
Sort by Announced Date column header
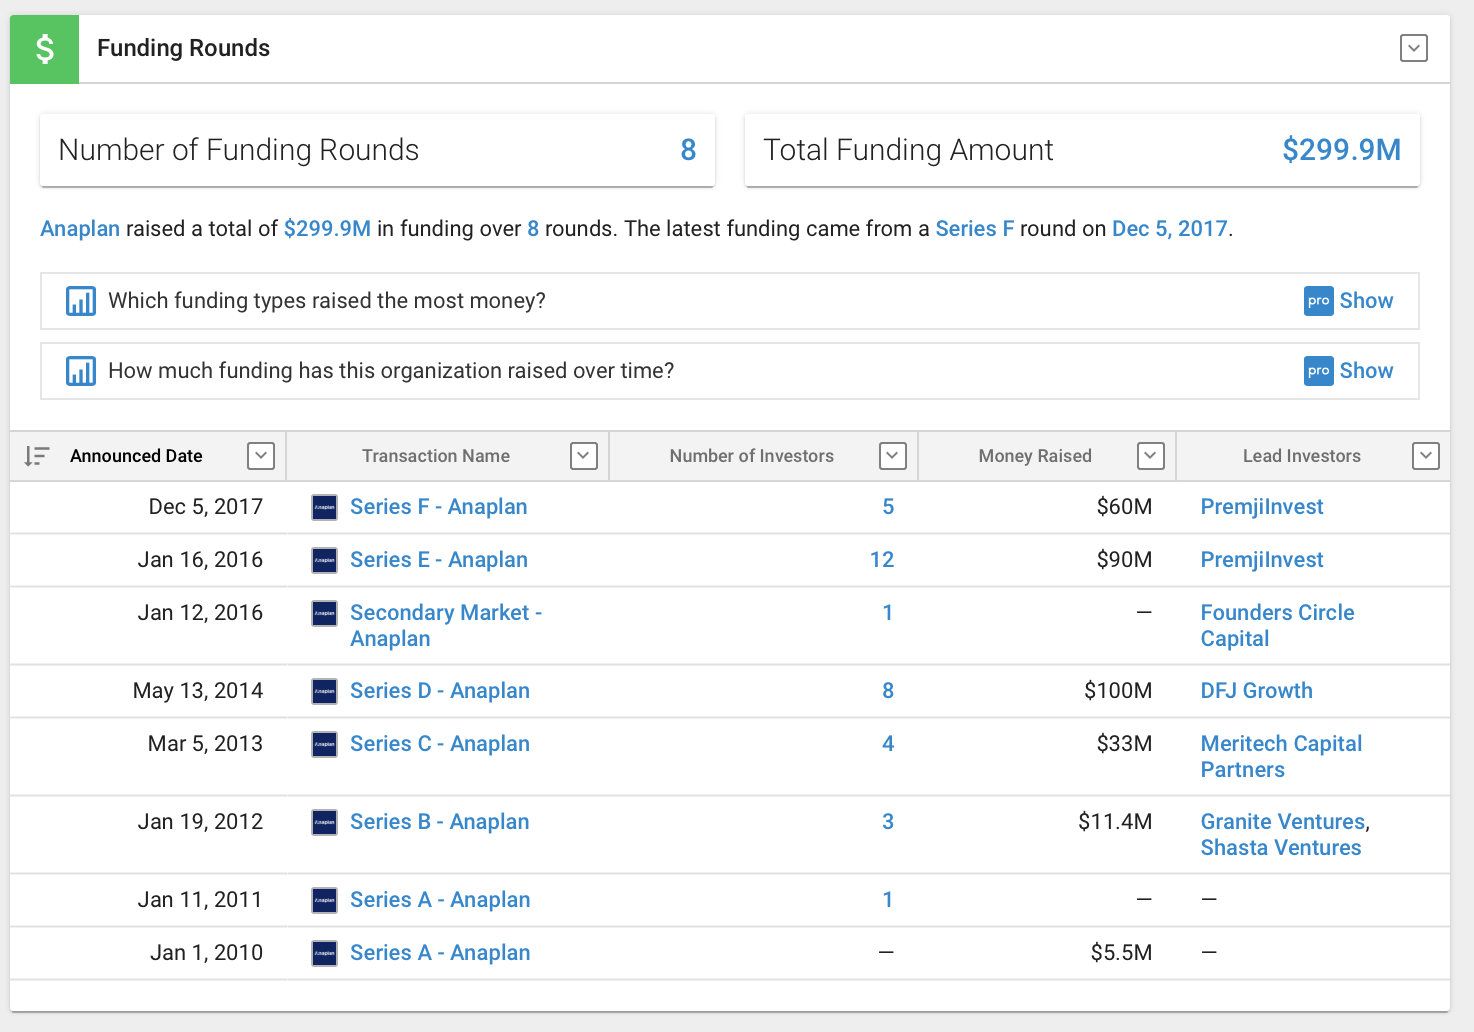(x=136, y=456)
